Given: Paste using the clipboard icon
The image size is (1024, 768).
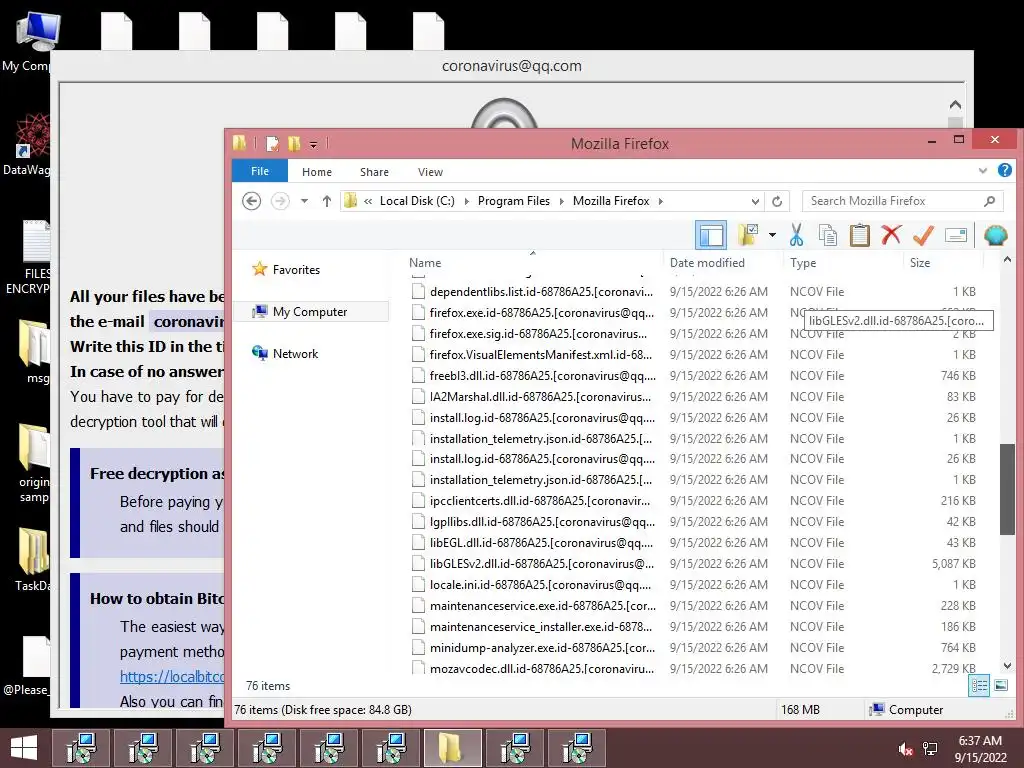Looking at the screenshot, I should 859,235.
